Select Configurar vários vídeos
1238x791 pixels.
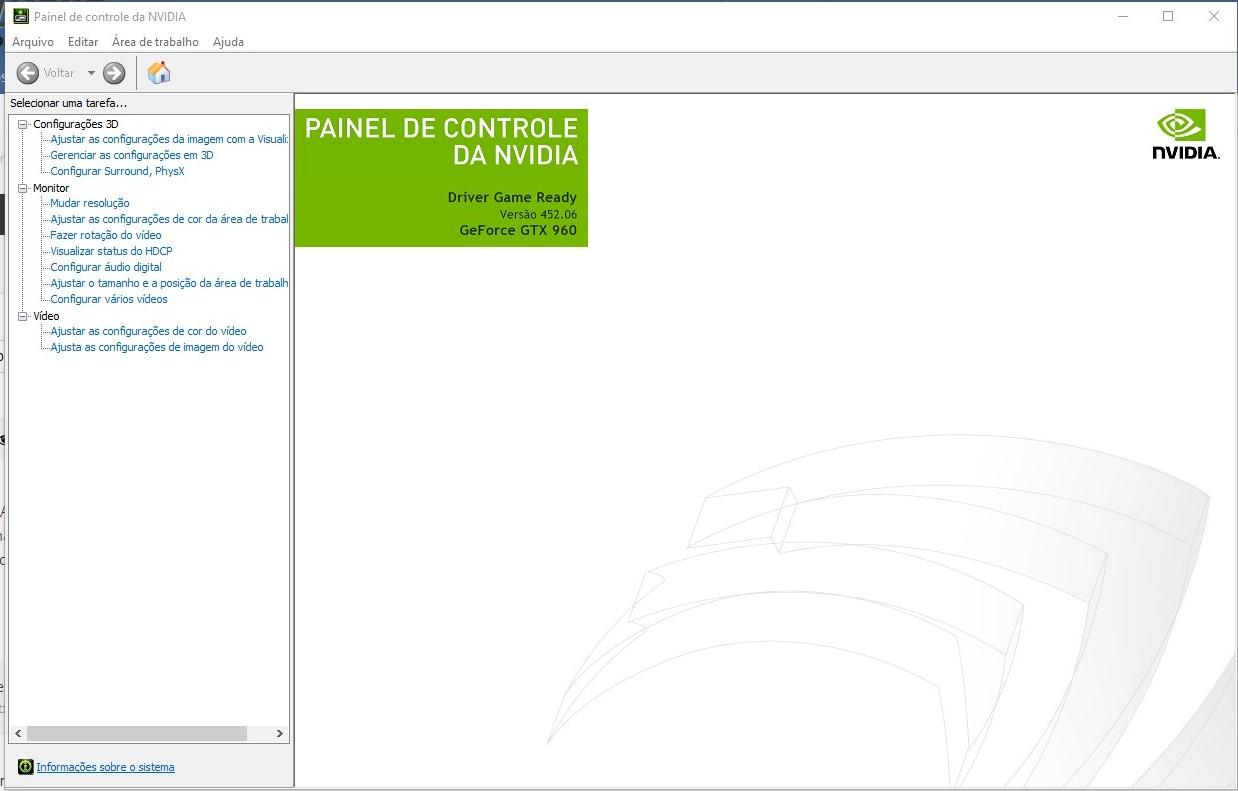pos(109,299)
